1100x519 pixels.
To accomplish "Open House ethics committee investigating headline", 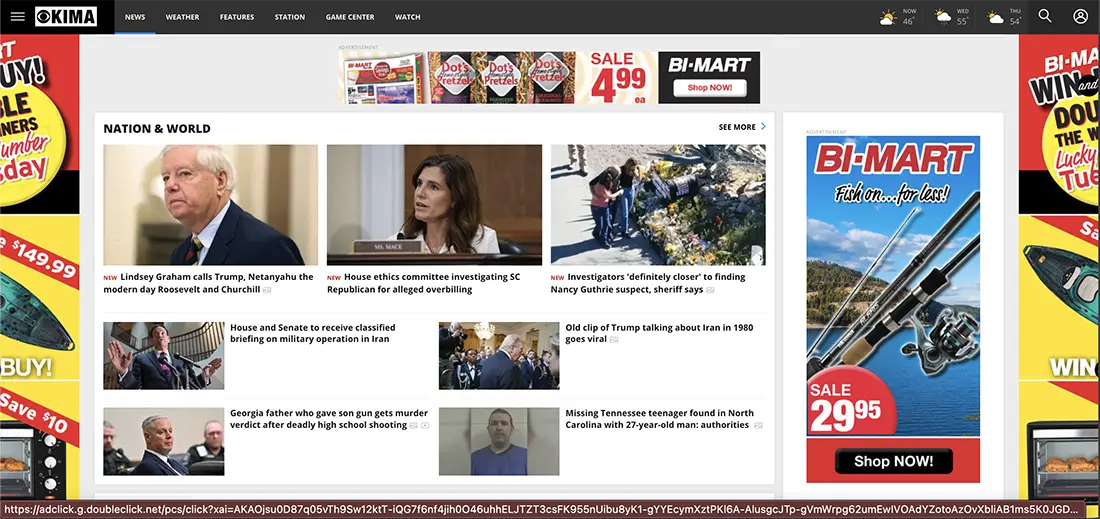I will pyautogui.click(x=424, y=283).
